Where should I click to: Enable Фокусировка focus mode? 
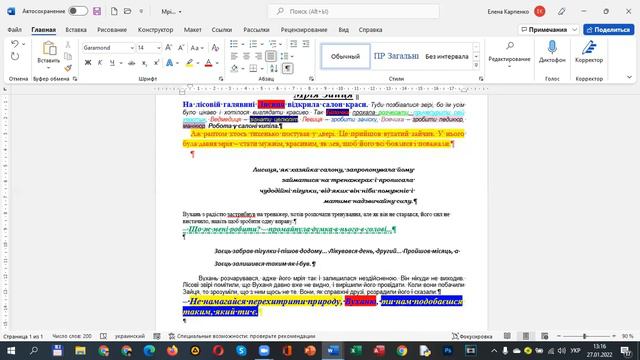coord(472,336)
